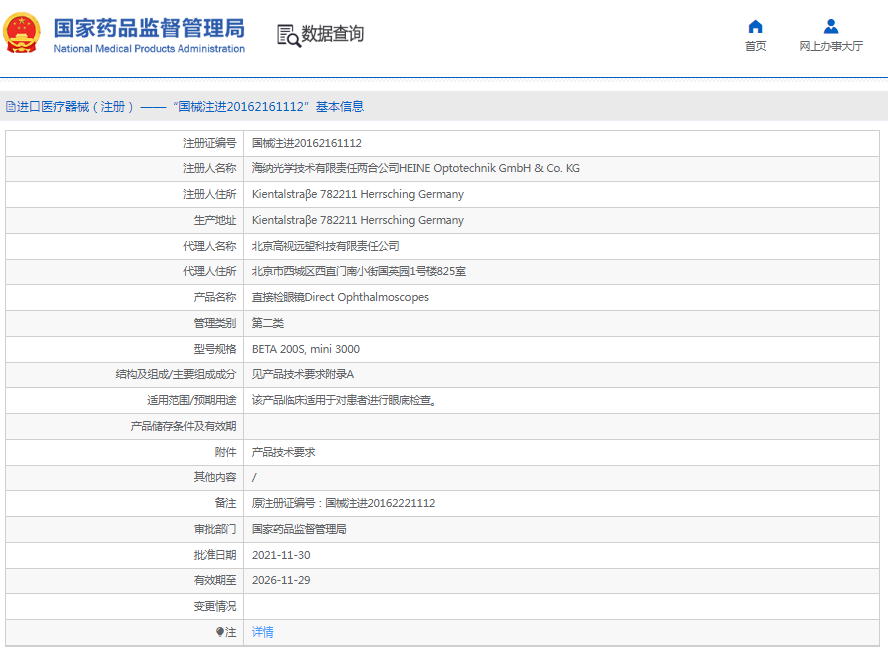Select the intended use text 该产品临床适用于对患者进行眼底检查
Image resolution: width=888 pixels, height=652 pixels.
coord(344,400)
